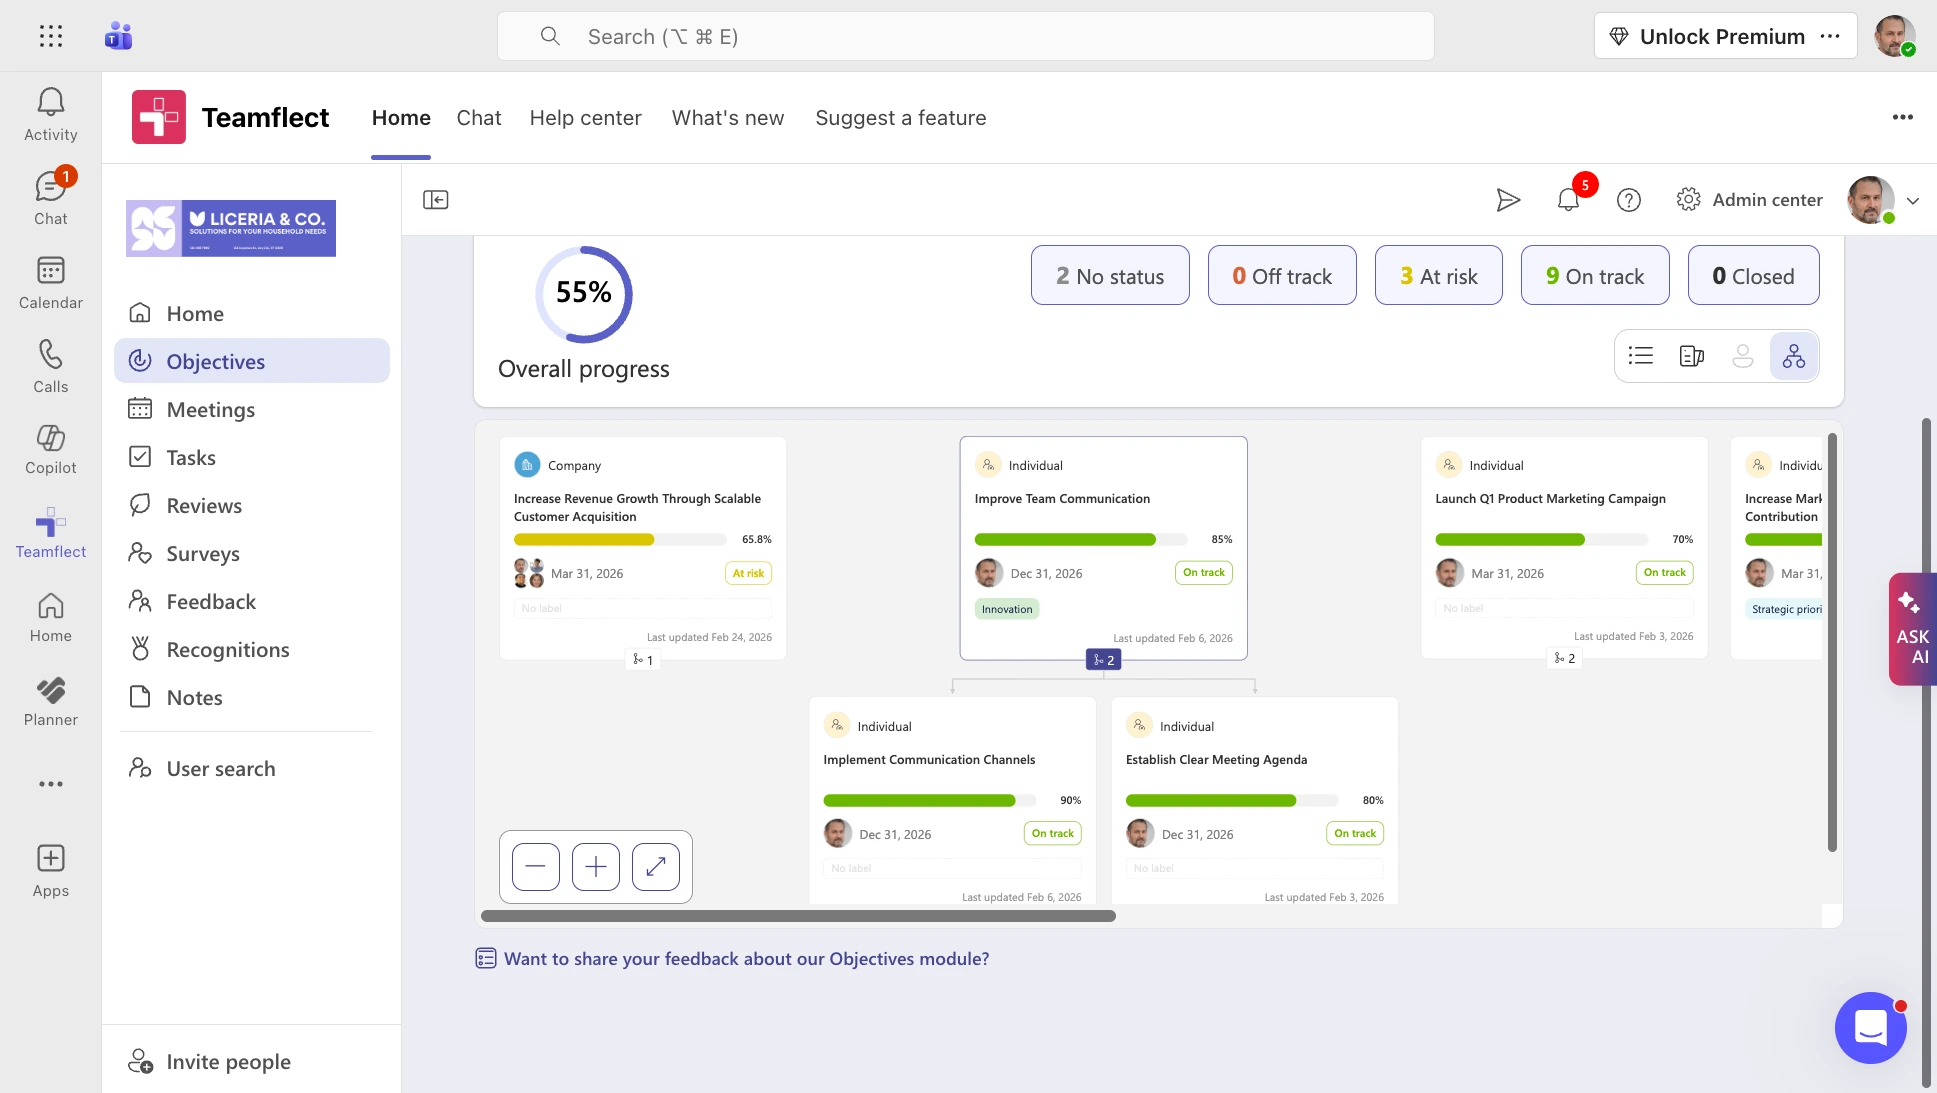Viewport: 1937px width, 1093px height.
Task: Click Invite people
Action: 228,1061
